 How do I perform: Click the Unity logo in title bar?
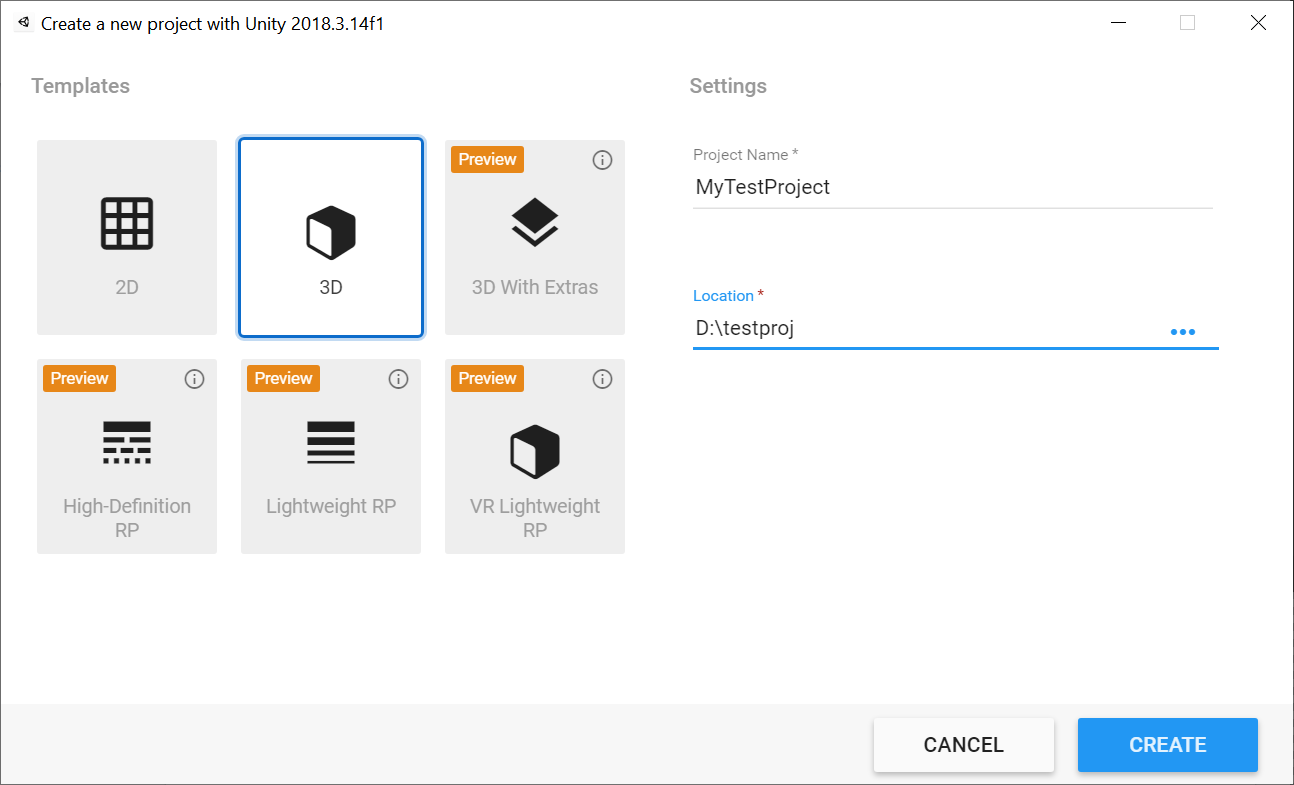pos(23,22)
